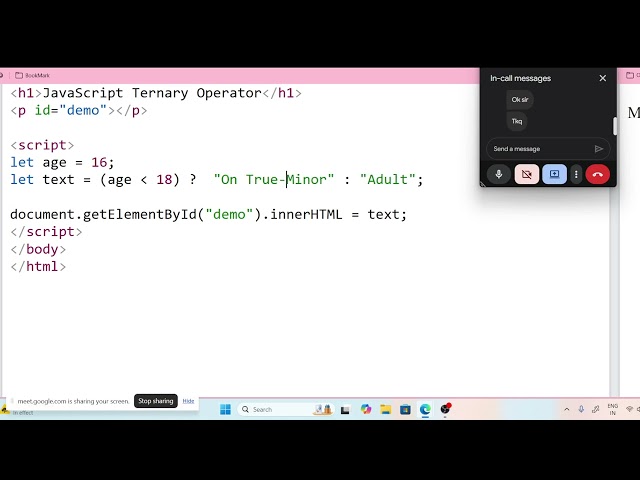Image resolution: width=640 pixels, height=480 pixels.
Task: Click the "meet.google.com is sharing your screen" text
Action: click(73, 401)
